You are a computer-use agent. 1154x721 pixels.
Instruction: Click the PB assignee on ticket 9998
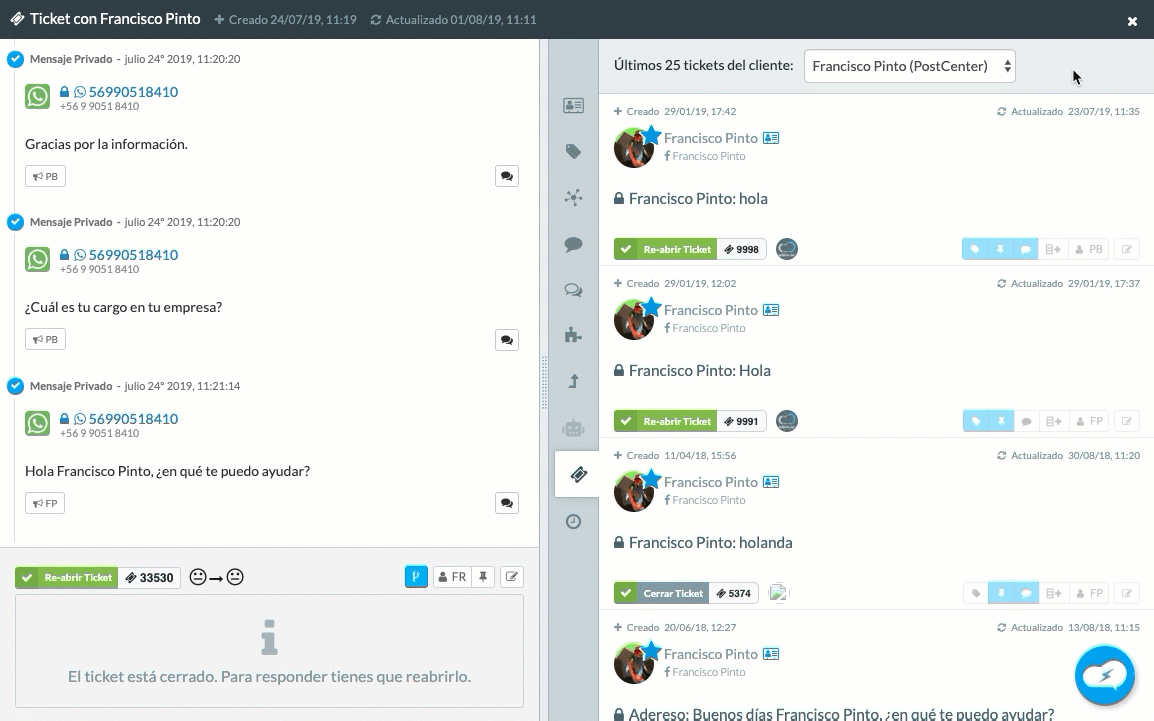(x=1088, y=249)
